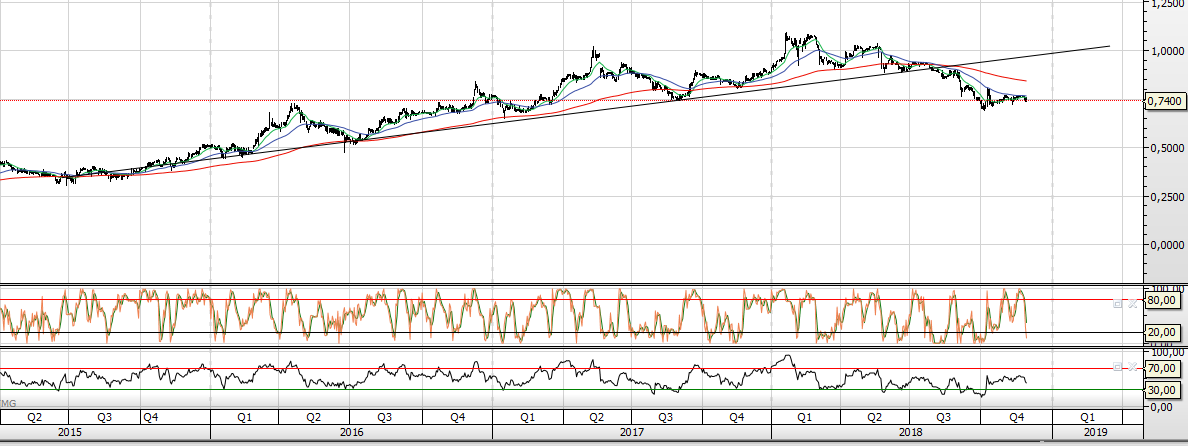This screenshot has height=446, width=1188.
Task: Maximize the stochastic oscillator panel
Action: click(1118, 301)
